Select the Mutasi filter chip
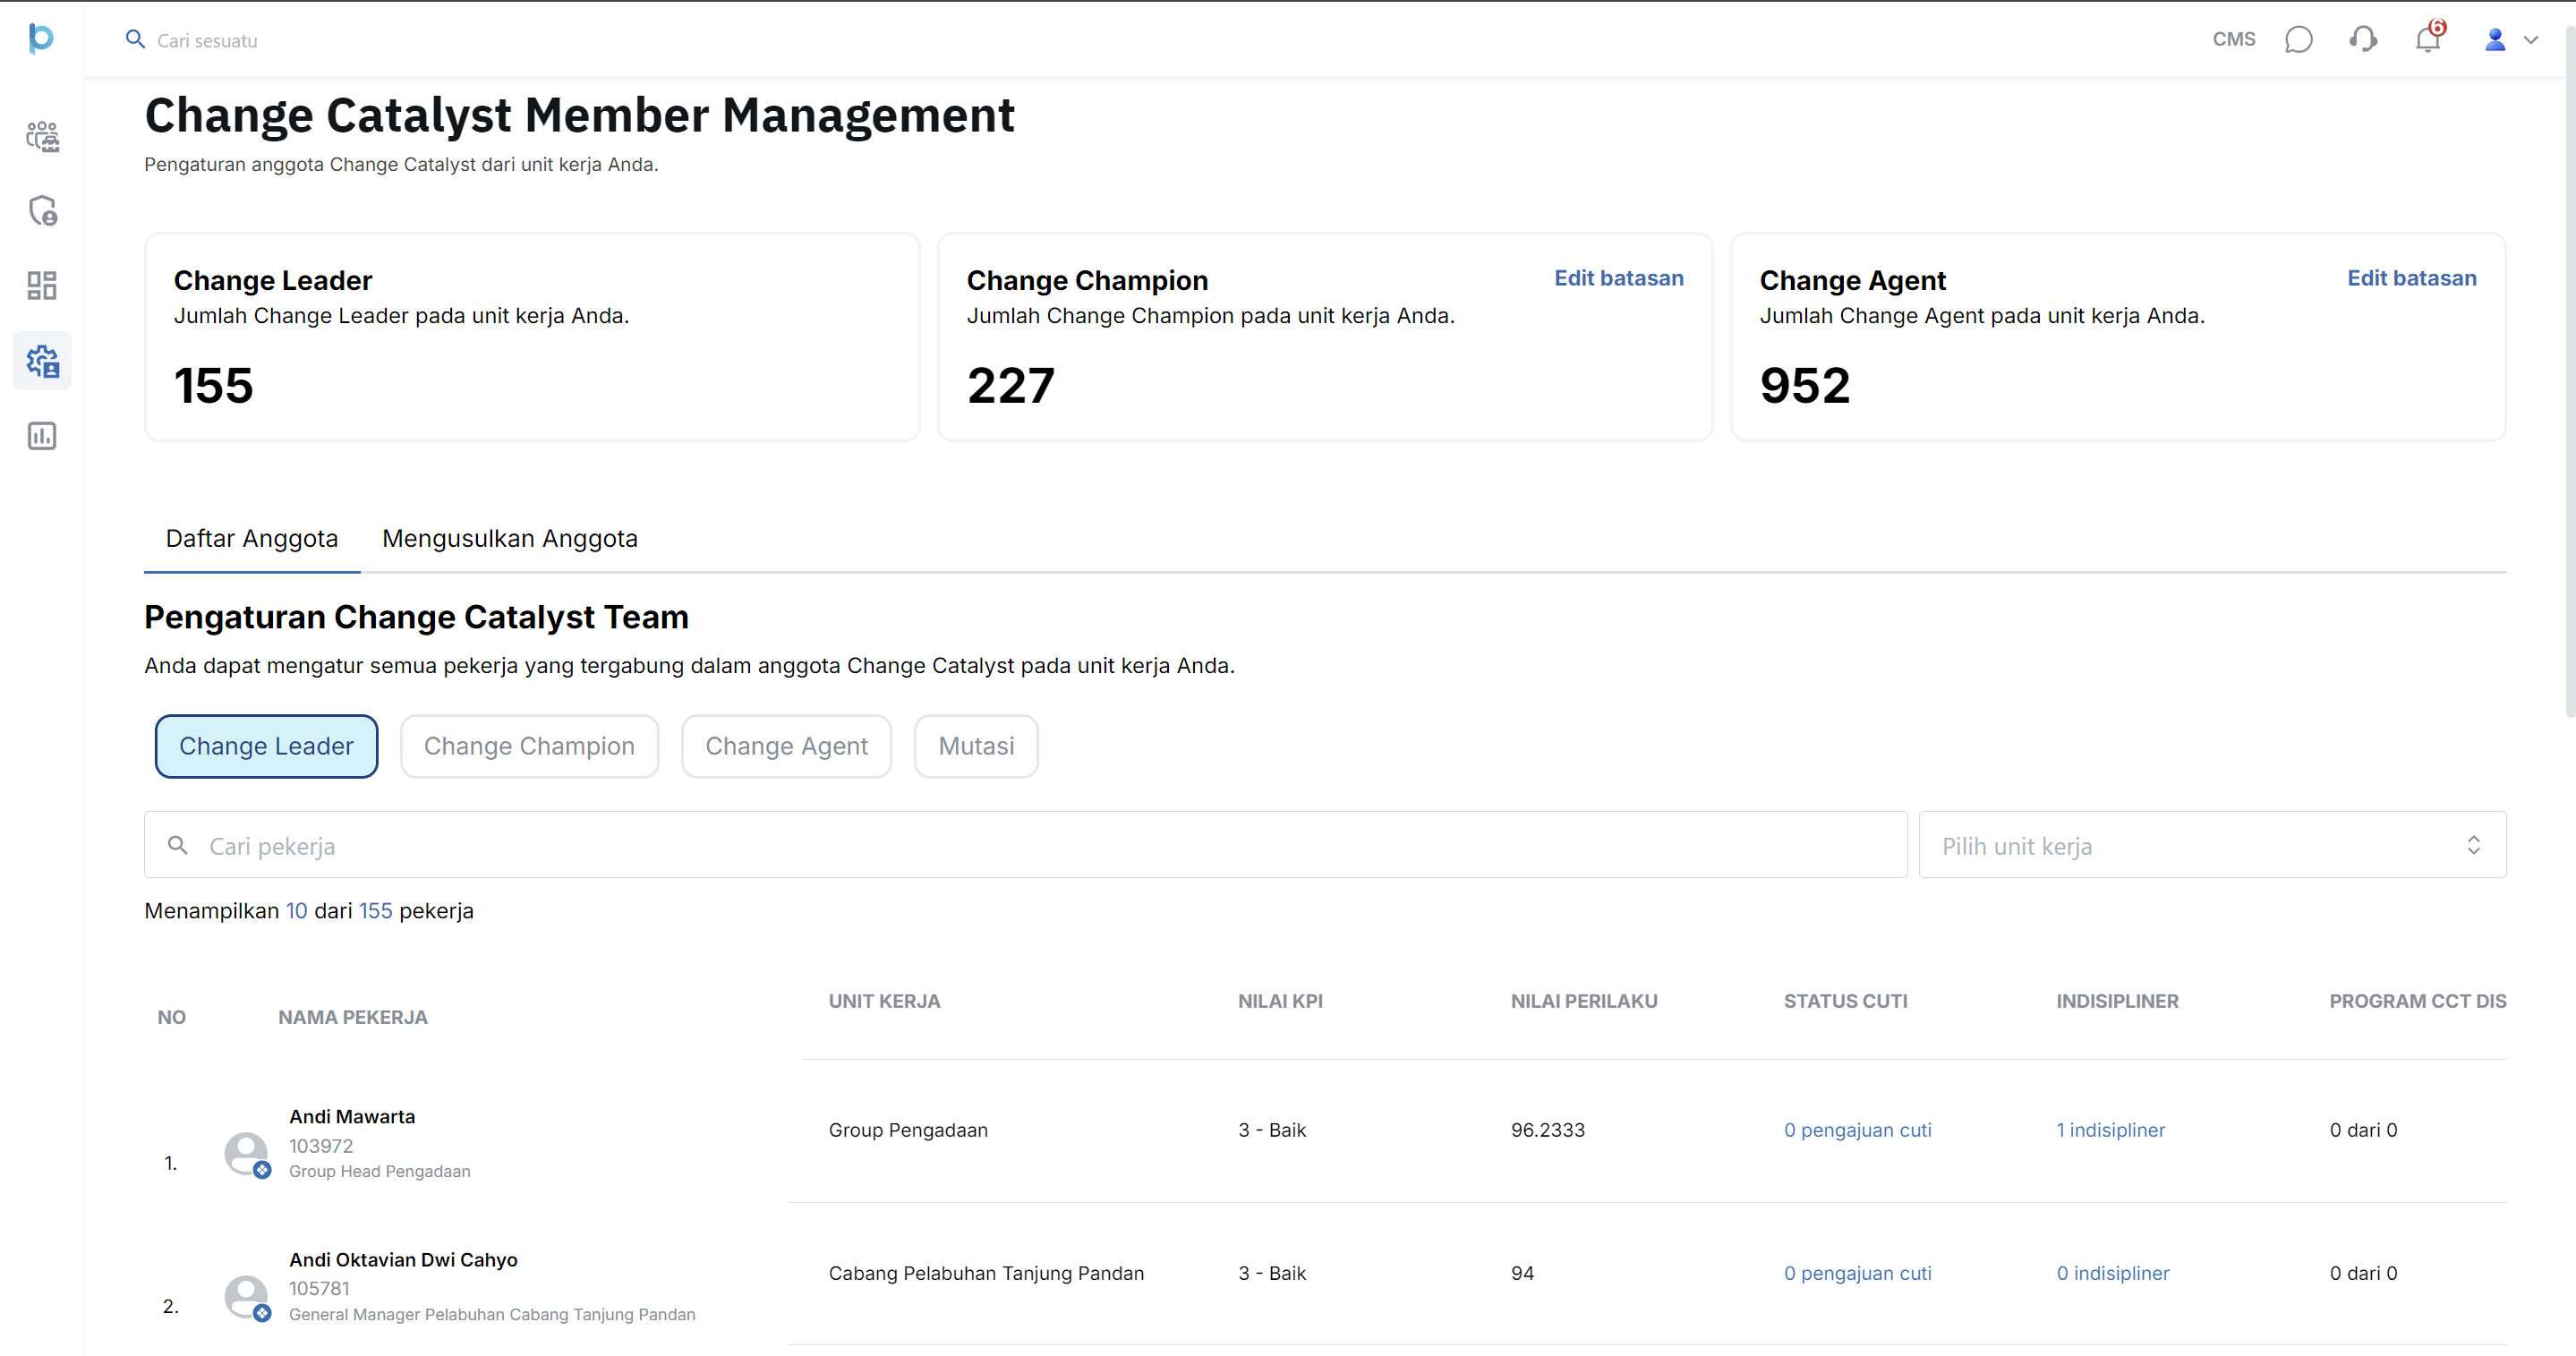This screenshot has height=1356, width=2576. 976,746
